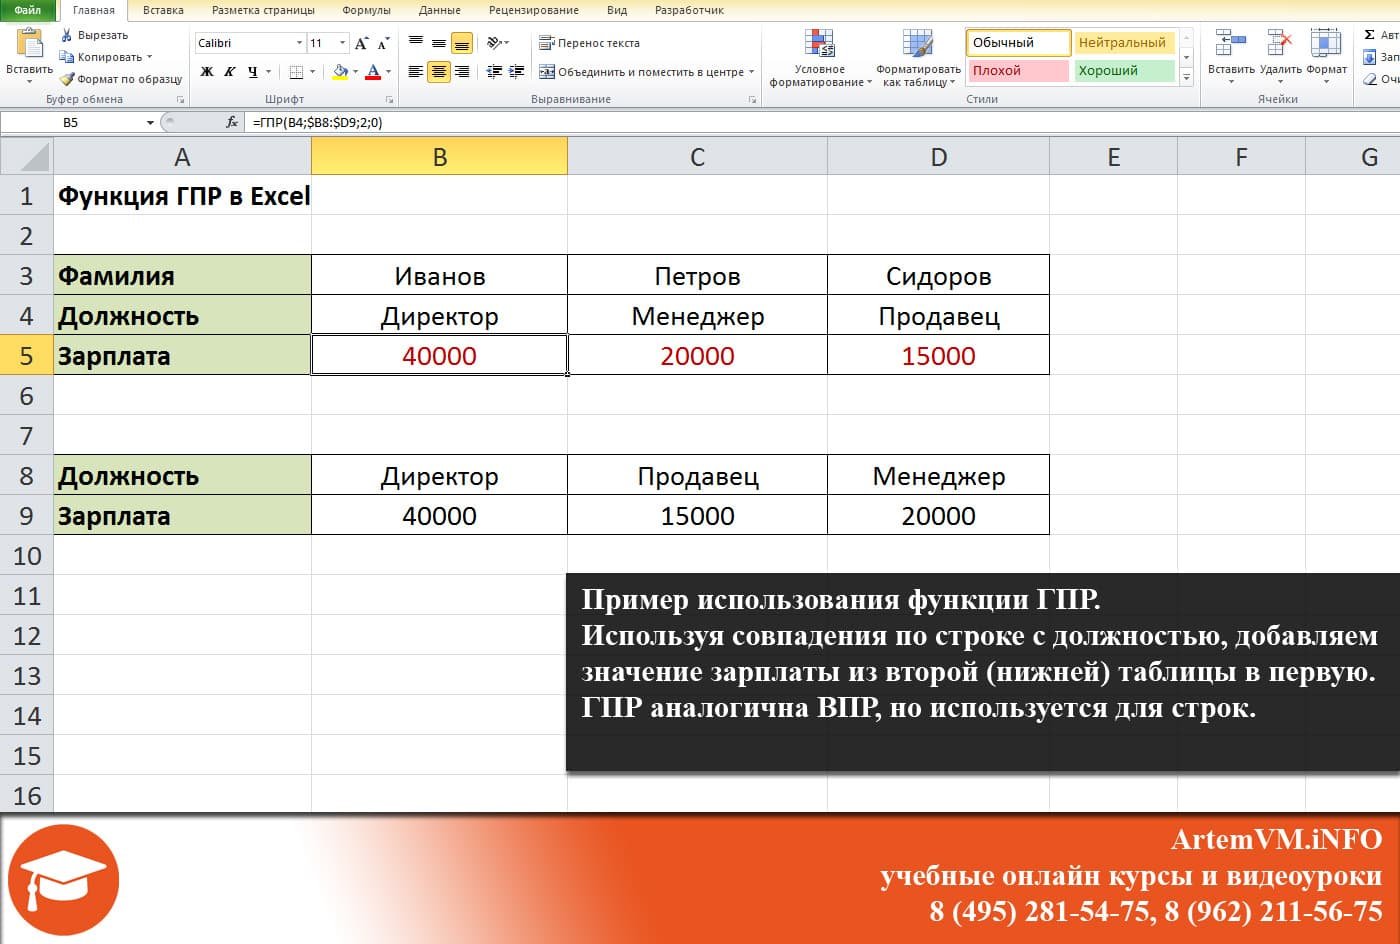Image resolution: width=1400 pixels, height=944 pixels.
Task: Click the Удалить cells icon
Action: click(1280, 43)
